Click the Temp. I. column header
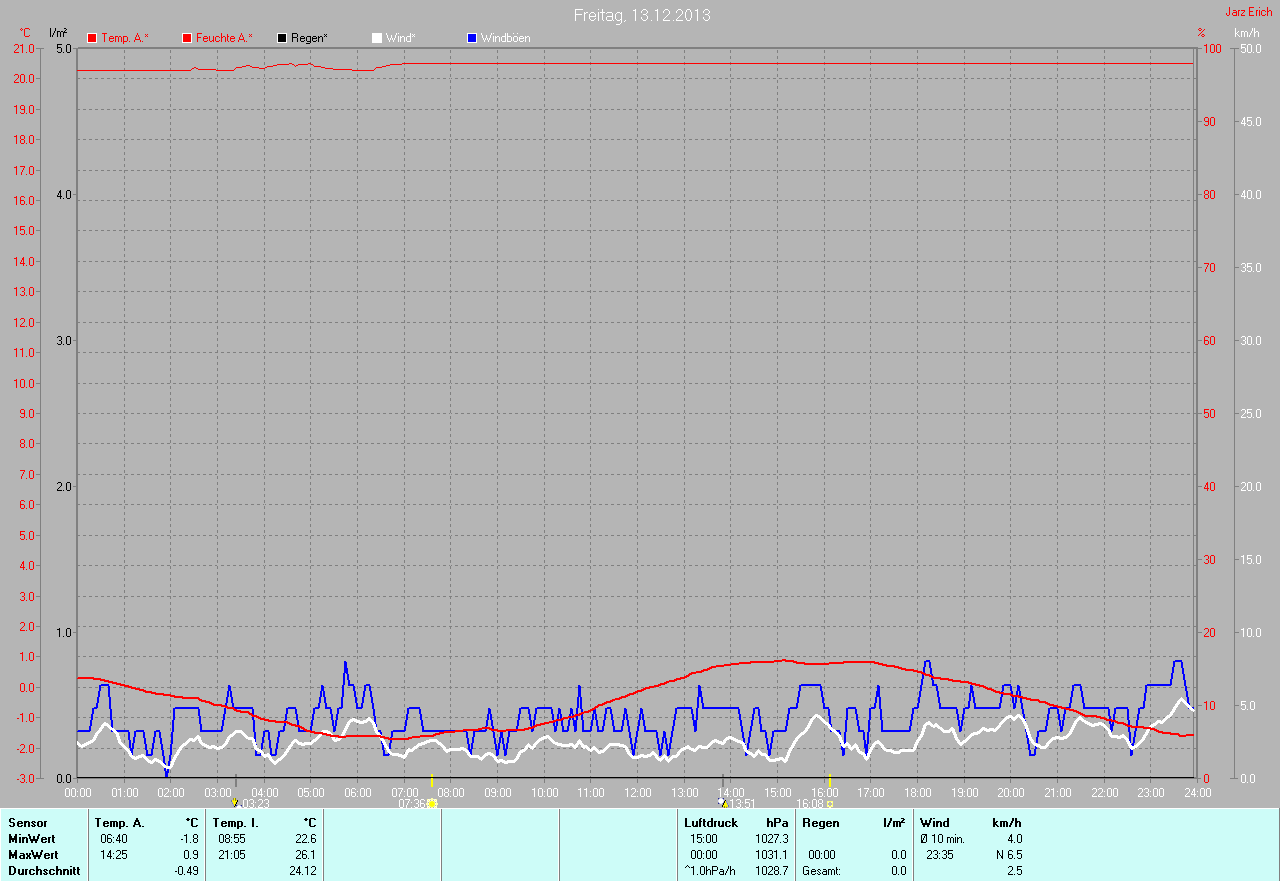 [235, 823]
